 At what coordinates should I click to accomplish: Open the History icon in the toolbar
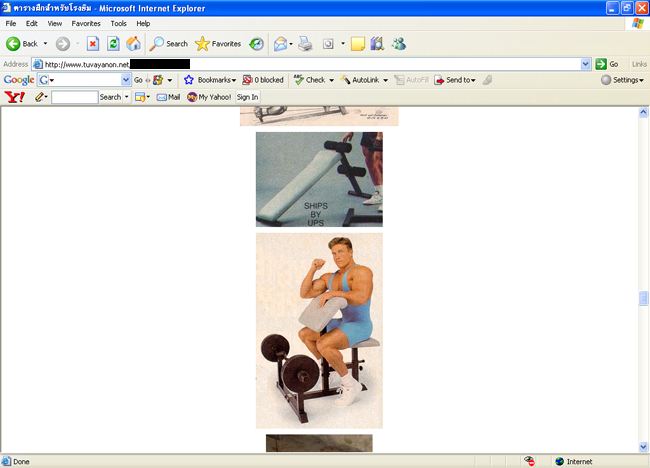(257, 43)
